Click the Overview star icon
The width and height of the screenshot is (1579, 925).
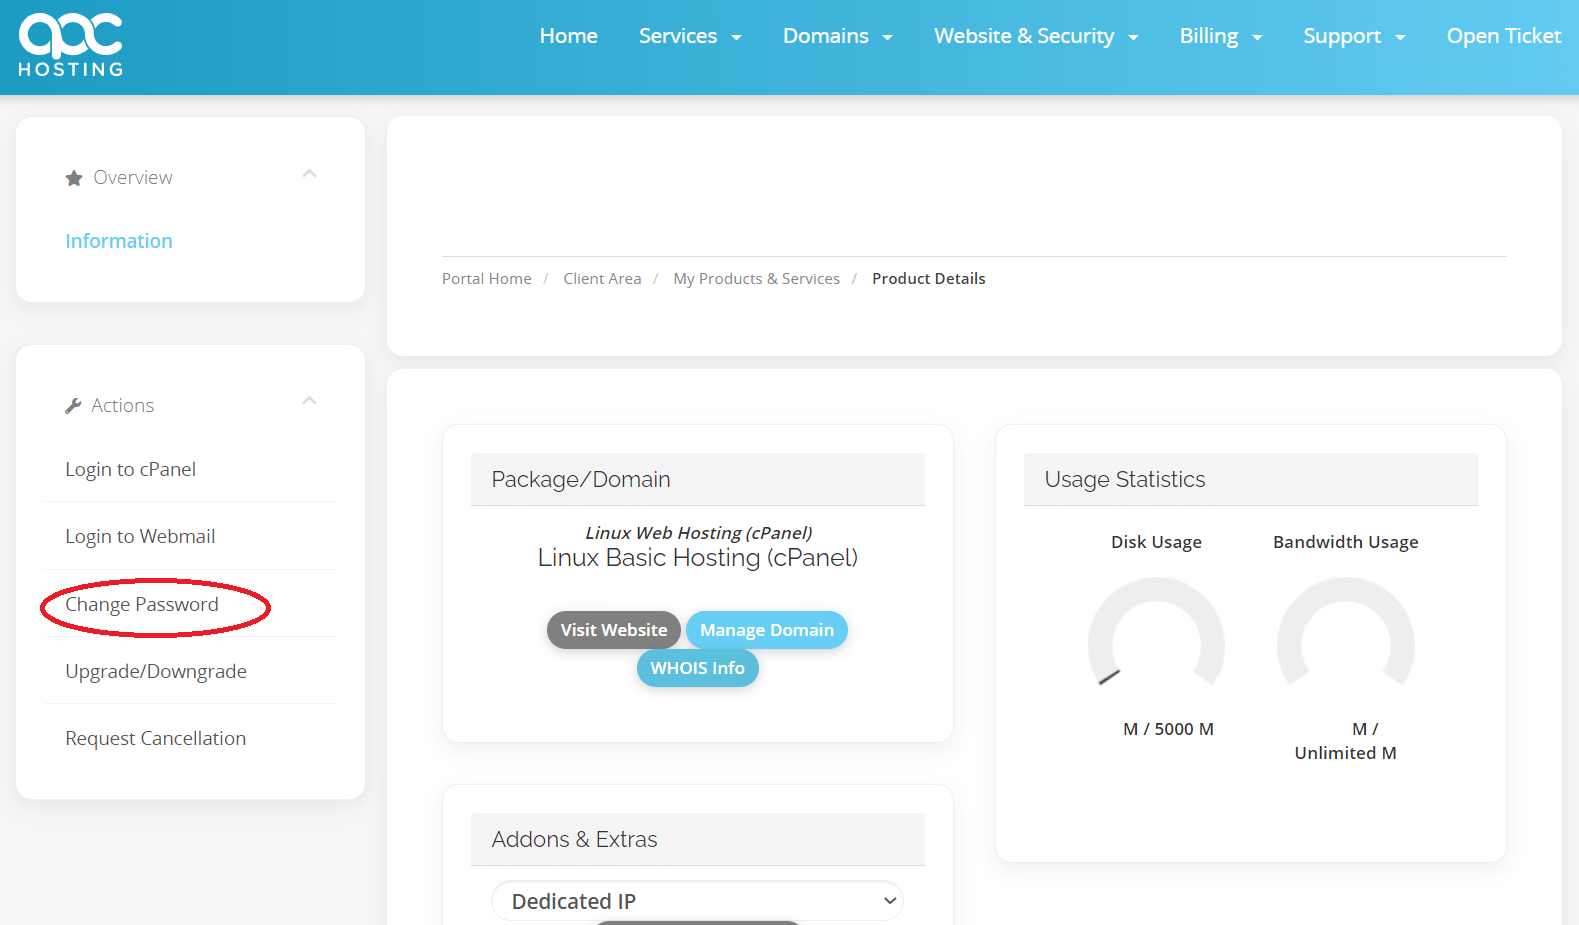74,178
